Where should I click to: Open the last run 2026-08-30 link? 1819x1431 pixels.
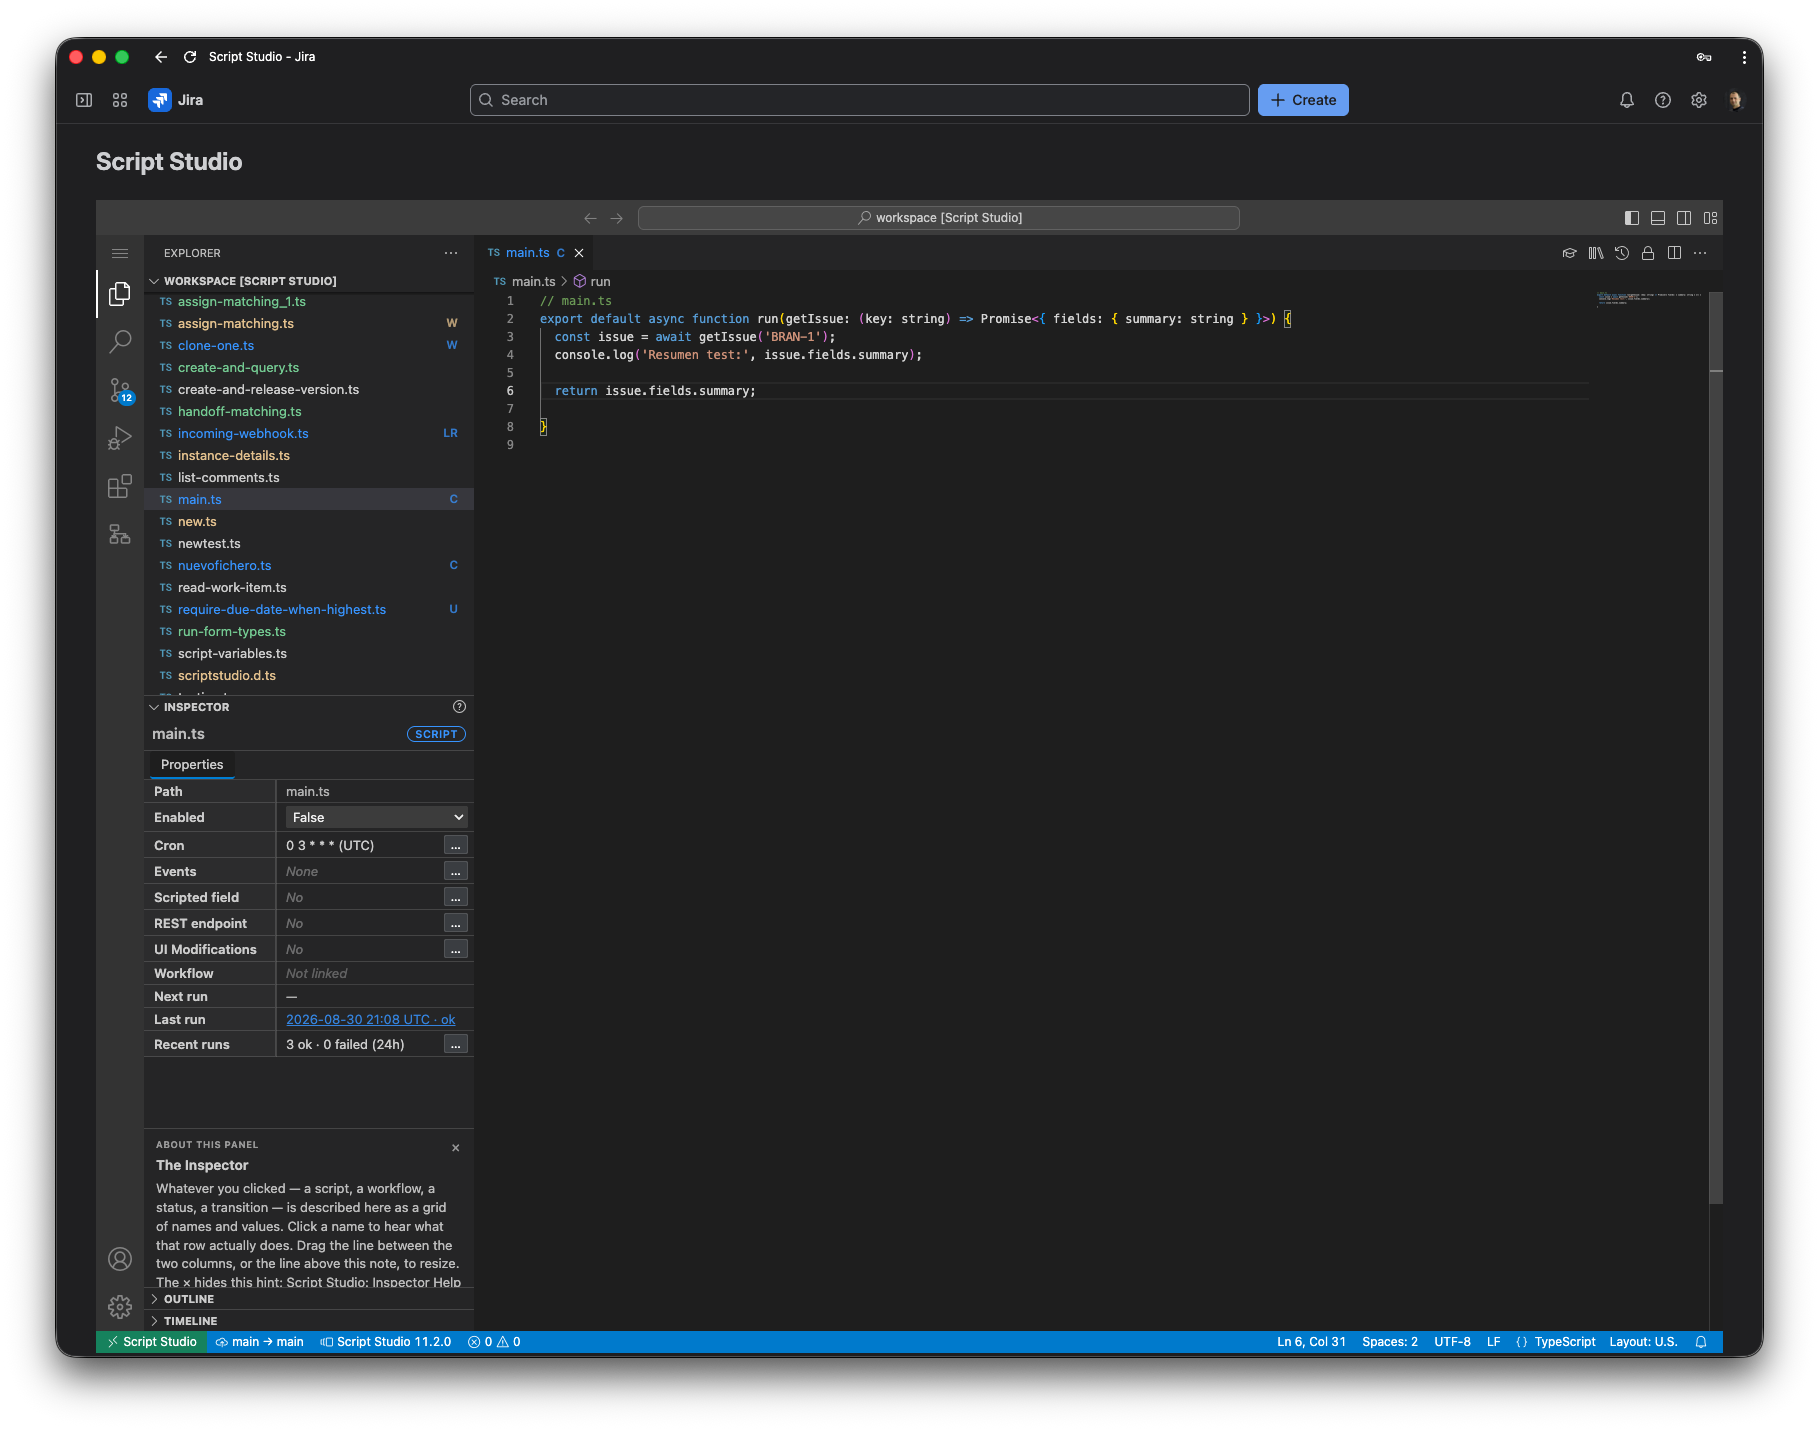(x=370, y=1019)
